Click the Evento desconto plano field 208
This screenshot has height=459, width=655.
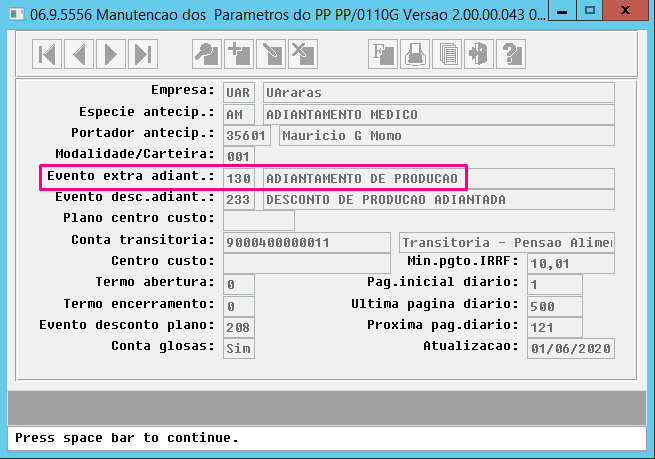239,327
